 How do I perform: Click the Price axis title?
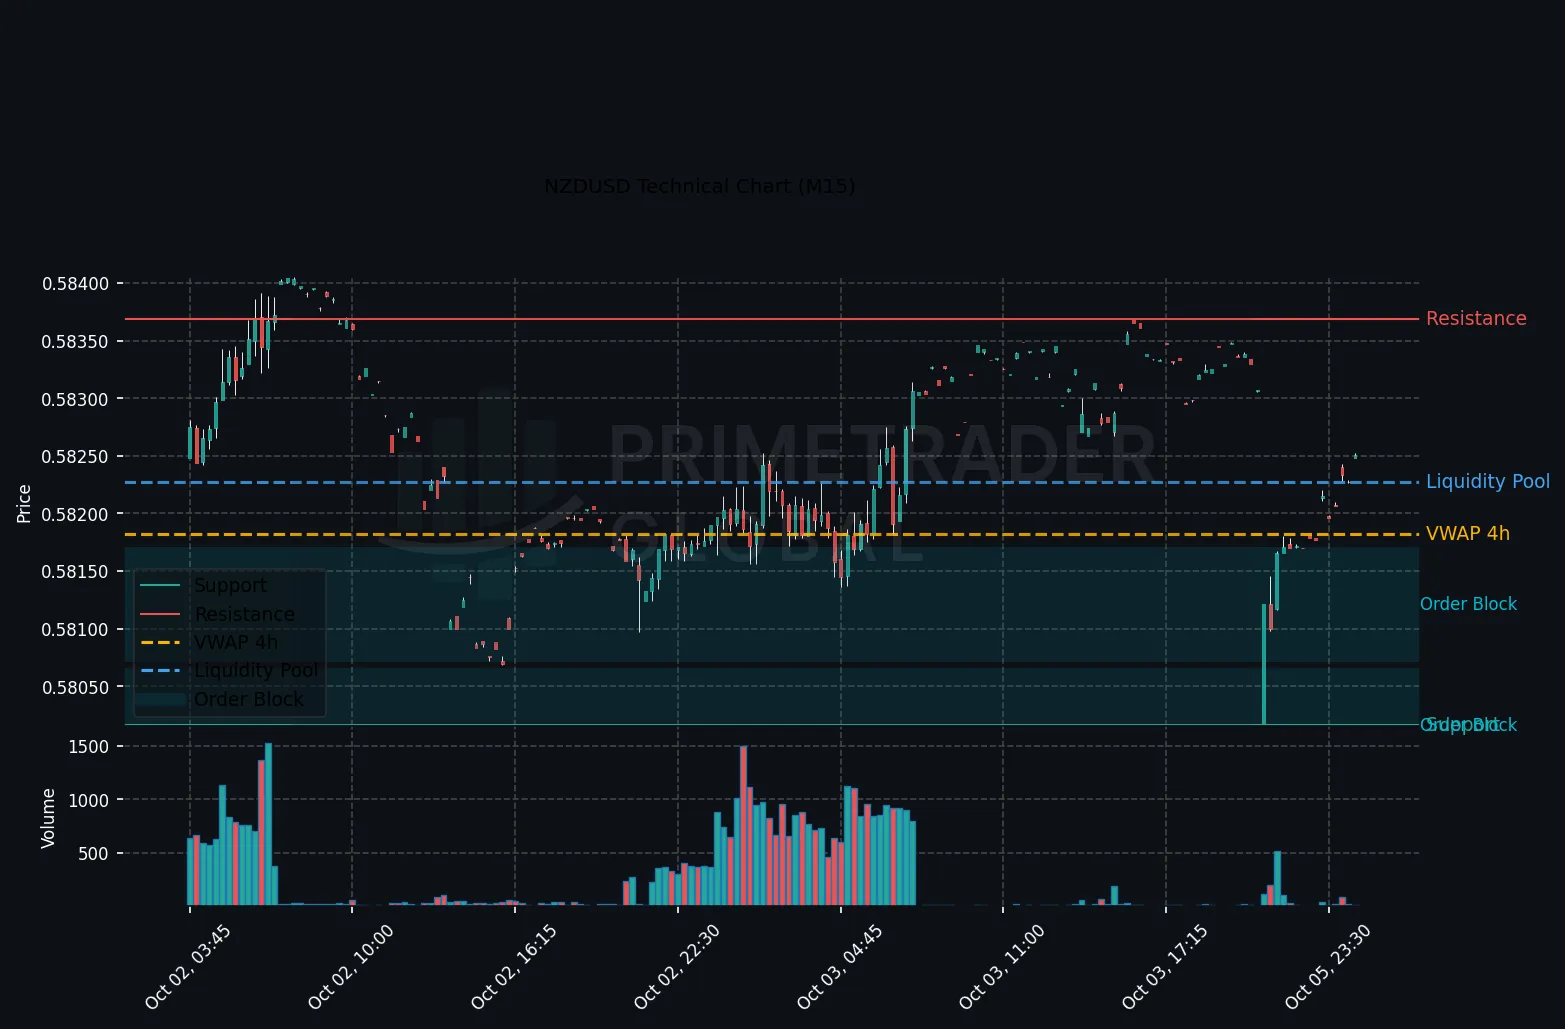[x=25, y=503]
